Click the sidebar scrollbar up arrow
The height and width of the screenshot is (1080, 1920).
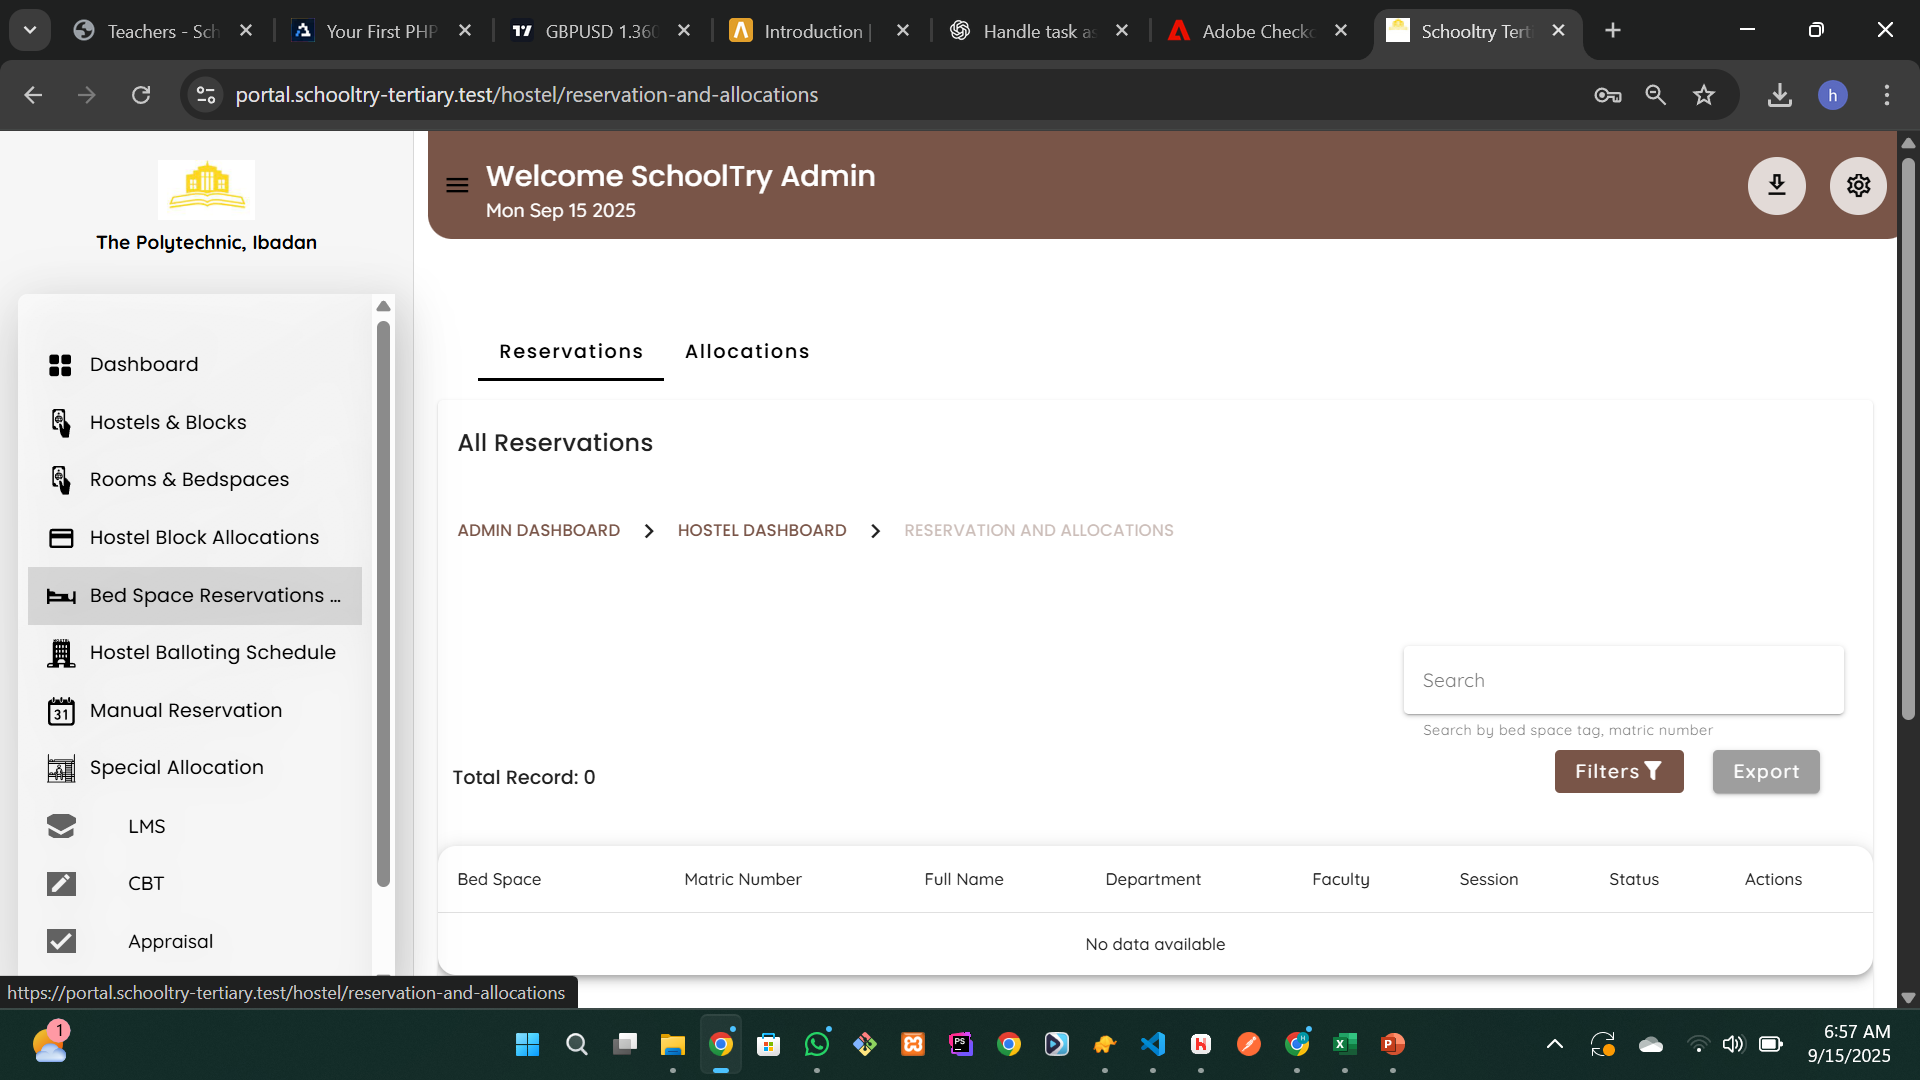coord(383,306)
